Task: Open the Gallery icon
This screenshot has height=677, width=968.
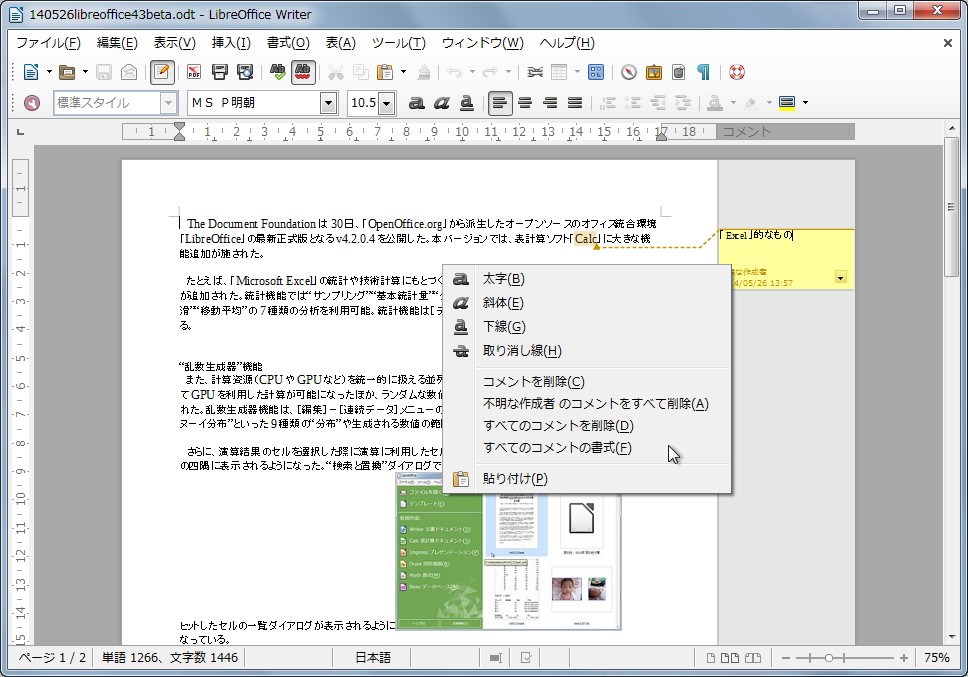Action: (654, 72)
